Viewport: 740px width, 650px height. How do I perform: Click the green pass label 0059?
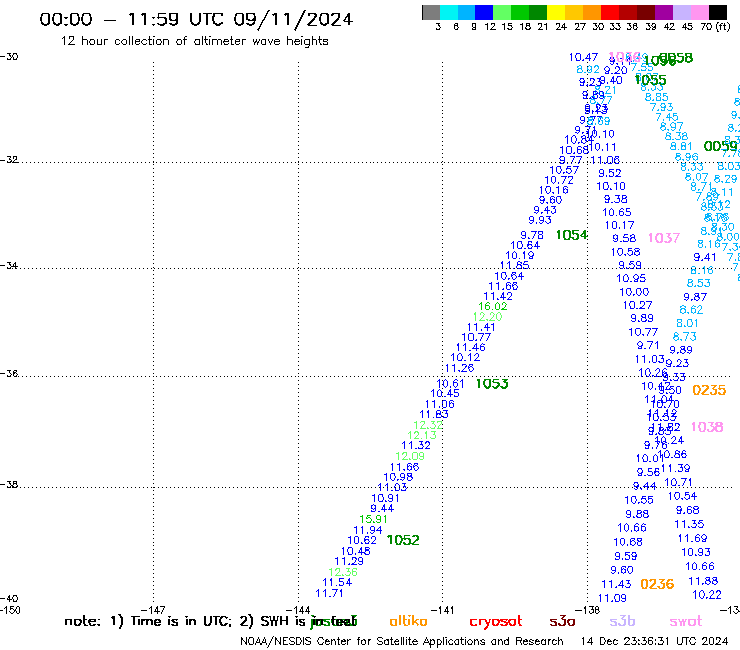[720, 146]
